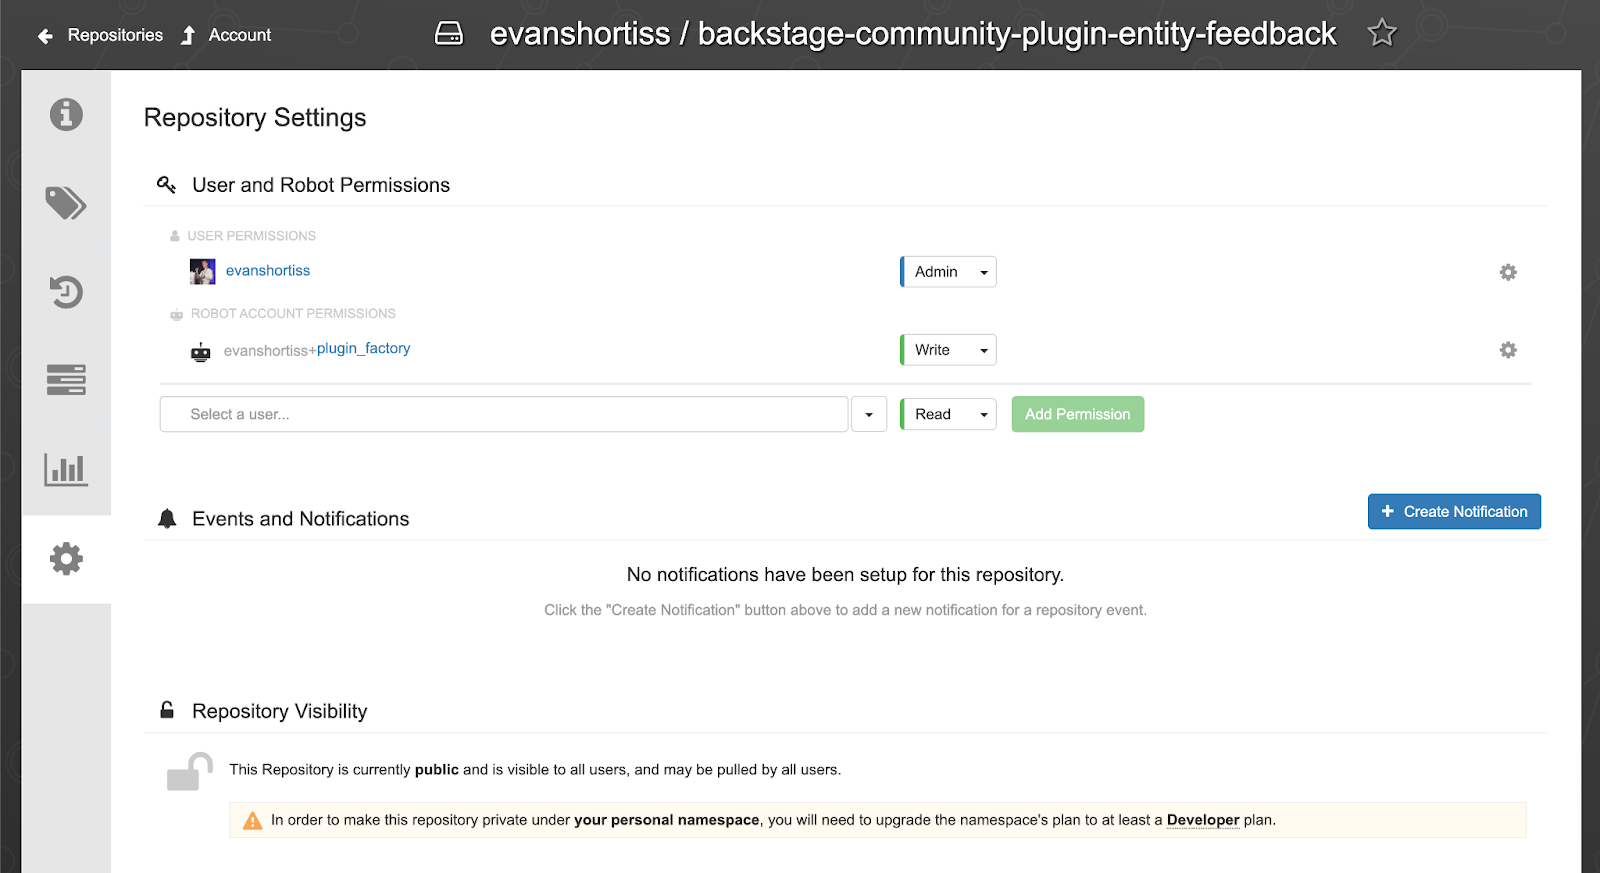Viewport: 1600px width, 873px height.
Task: Click the warning triangle icon in upgrade notice
Action: click(x=252, y=820)
